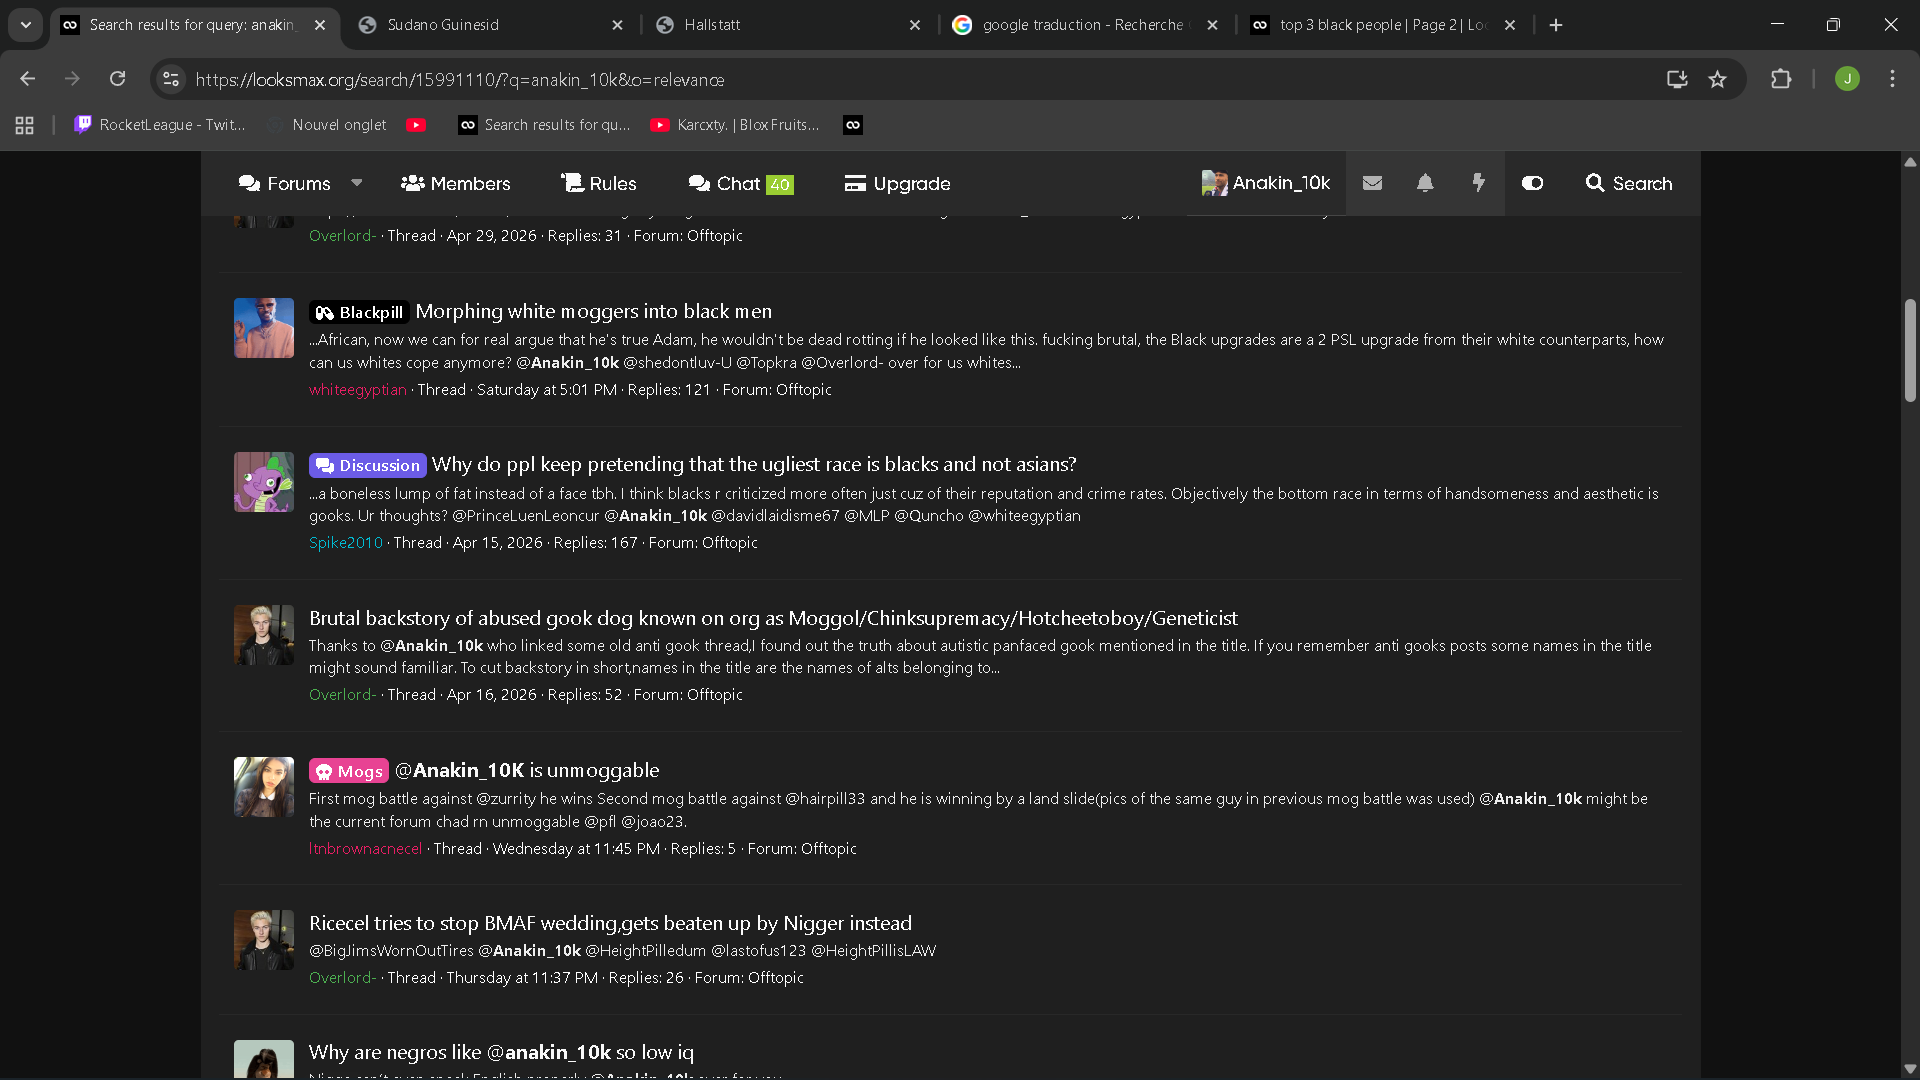Image resolution: width=1920 pixels, height=1080 pixels.
Task: Reload the current page
Action: [118, 79]
